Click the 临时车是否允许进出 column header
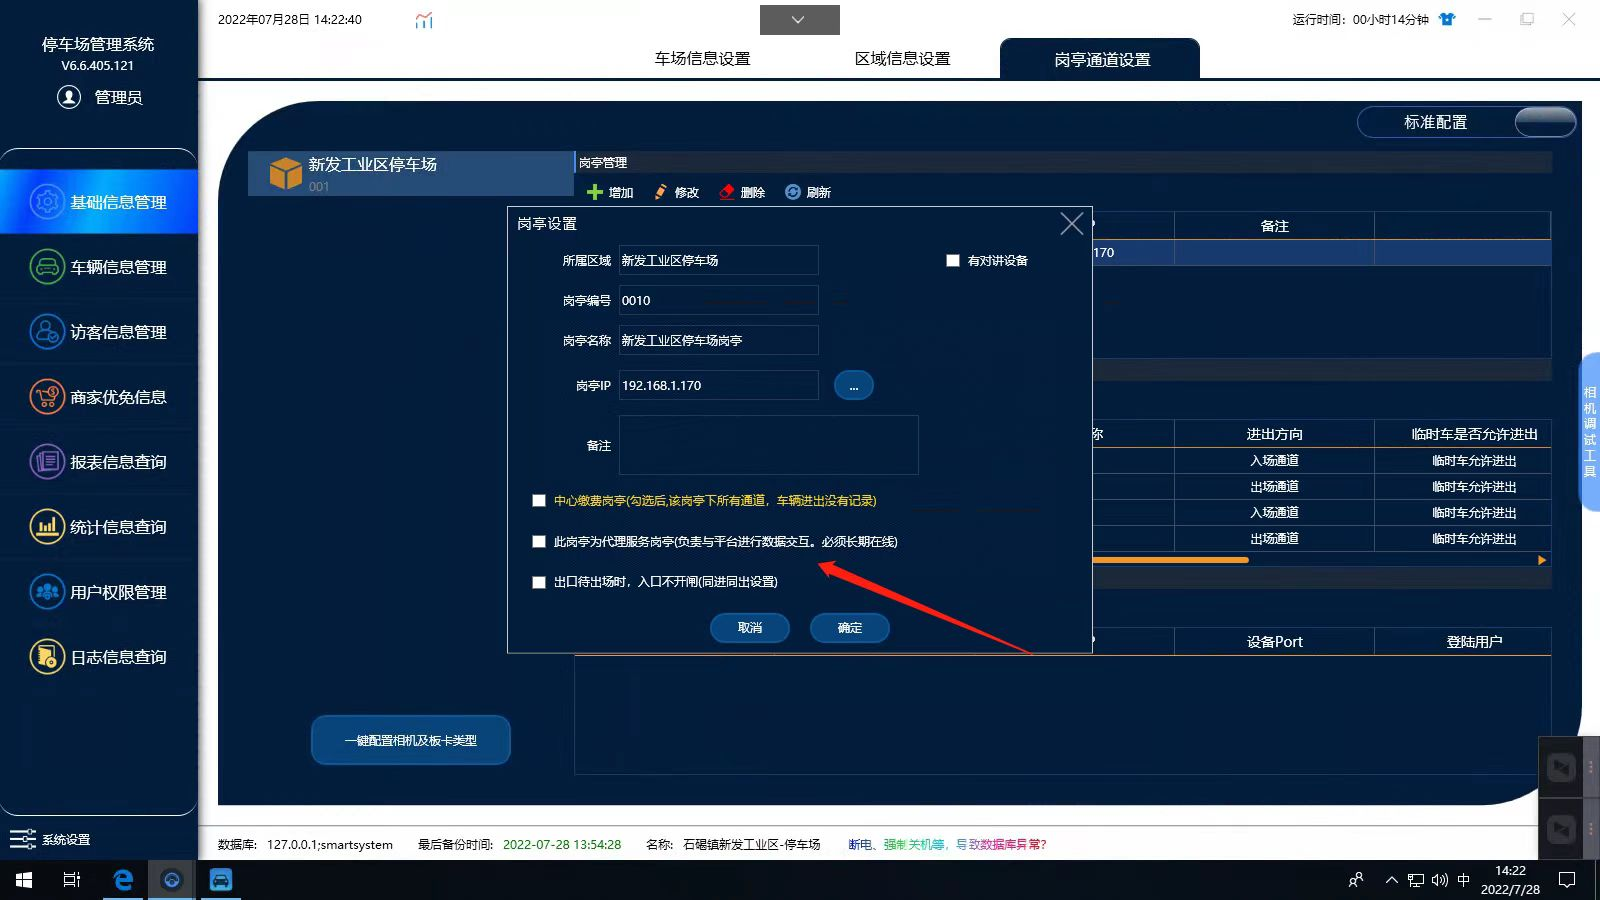Viewport: 1600px width, 900px height. pyautogui.click(x=1474, y=434)
